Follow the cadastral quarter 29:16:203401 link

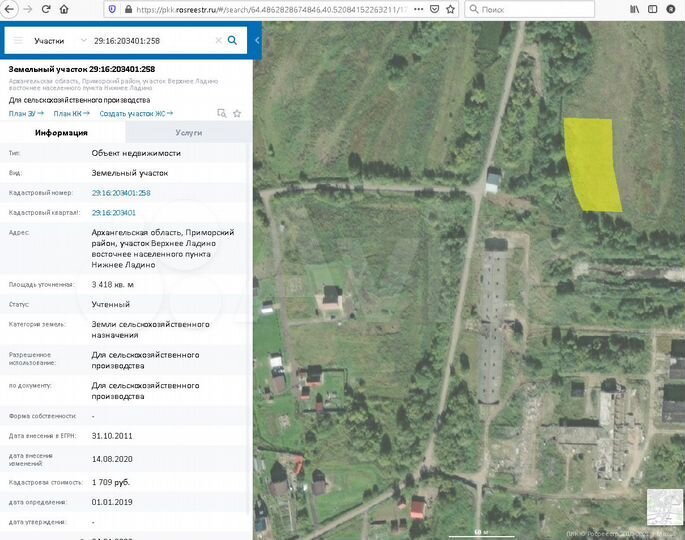point(114,213)
